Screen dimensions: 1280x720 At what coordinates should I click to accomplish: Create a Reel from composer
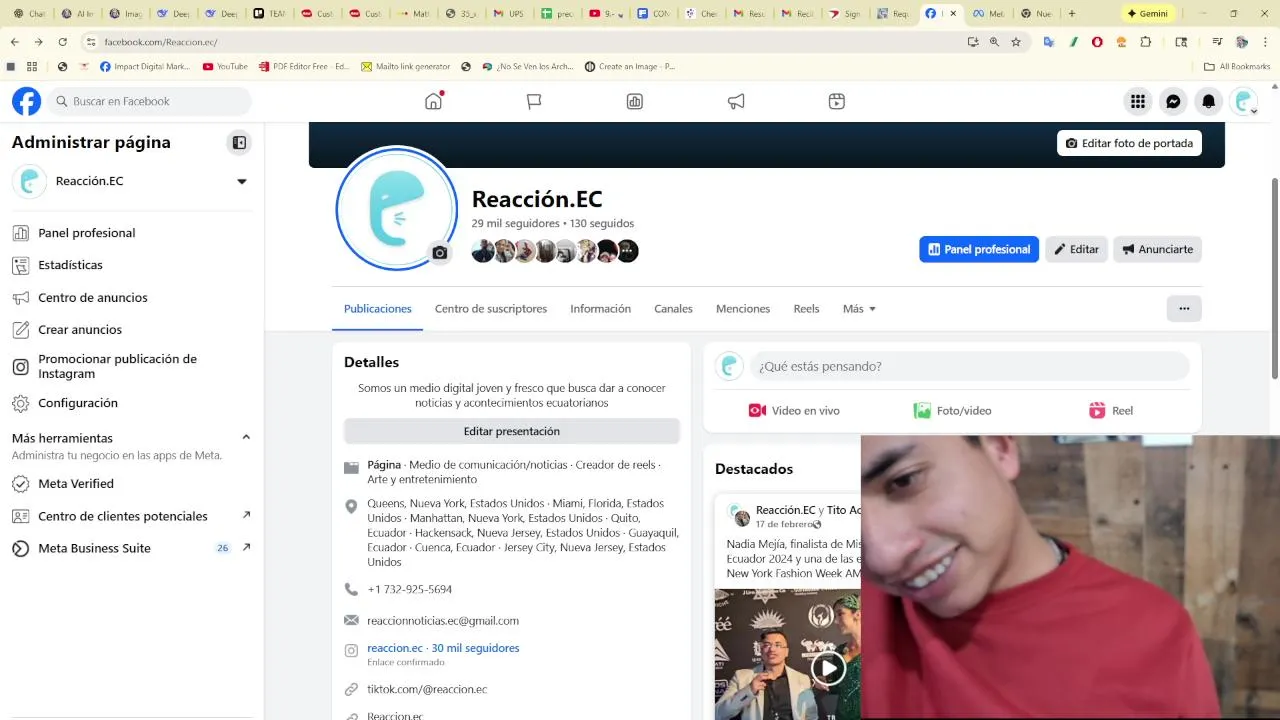pos(1110,411)
